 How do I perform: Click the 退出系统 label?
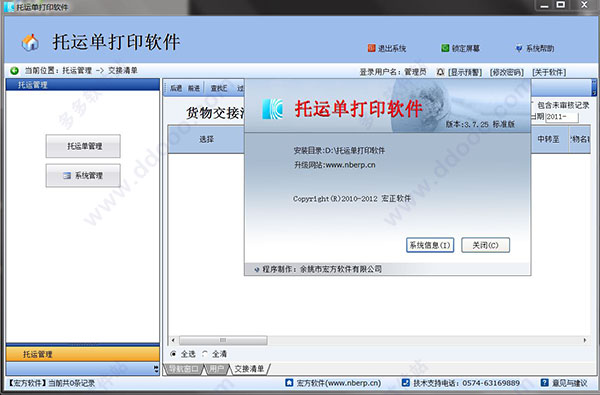(x=392, y=48)
